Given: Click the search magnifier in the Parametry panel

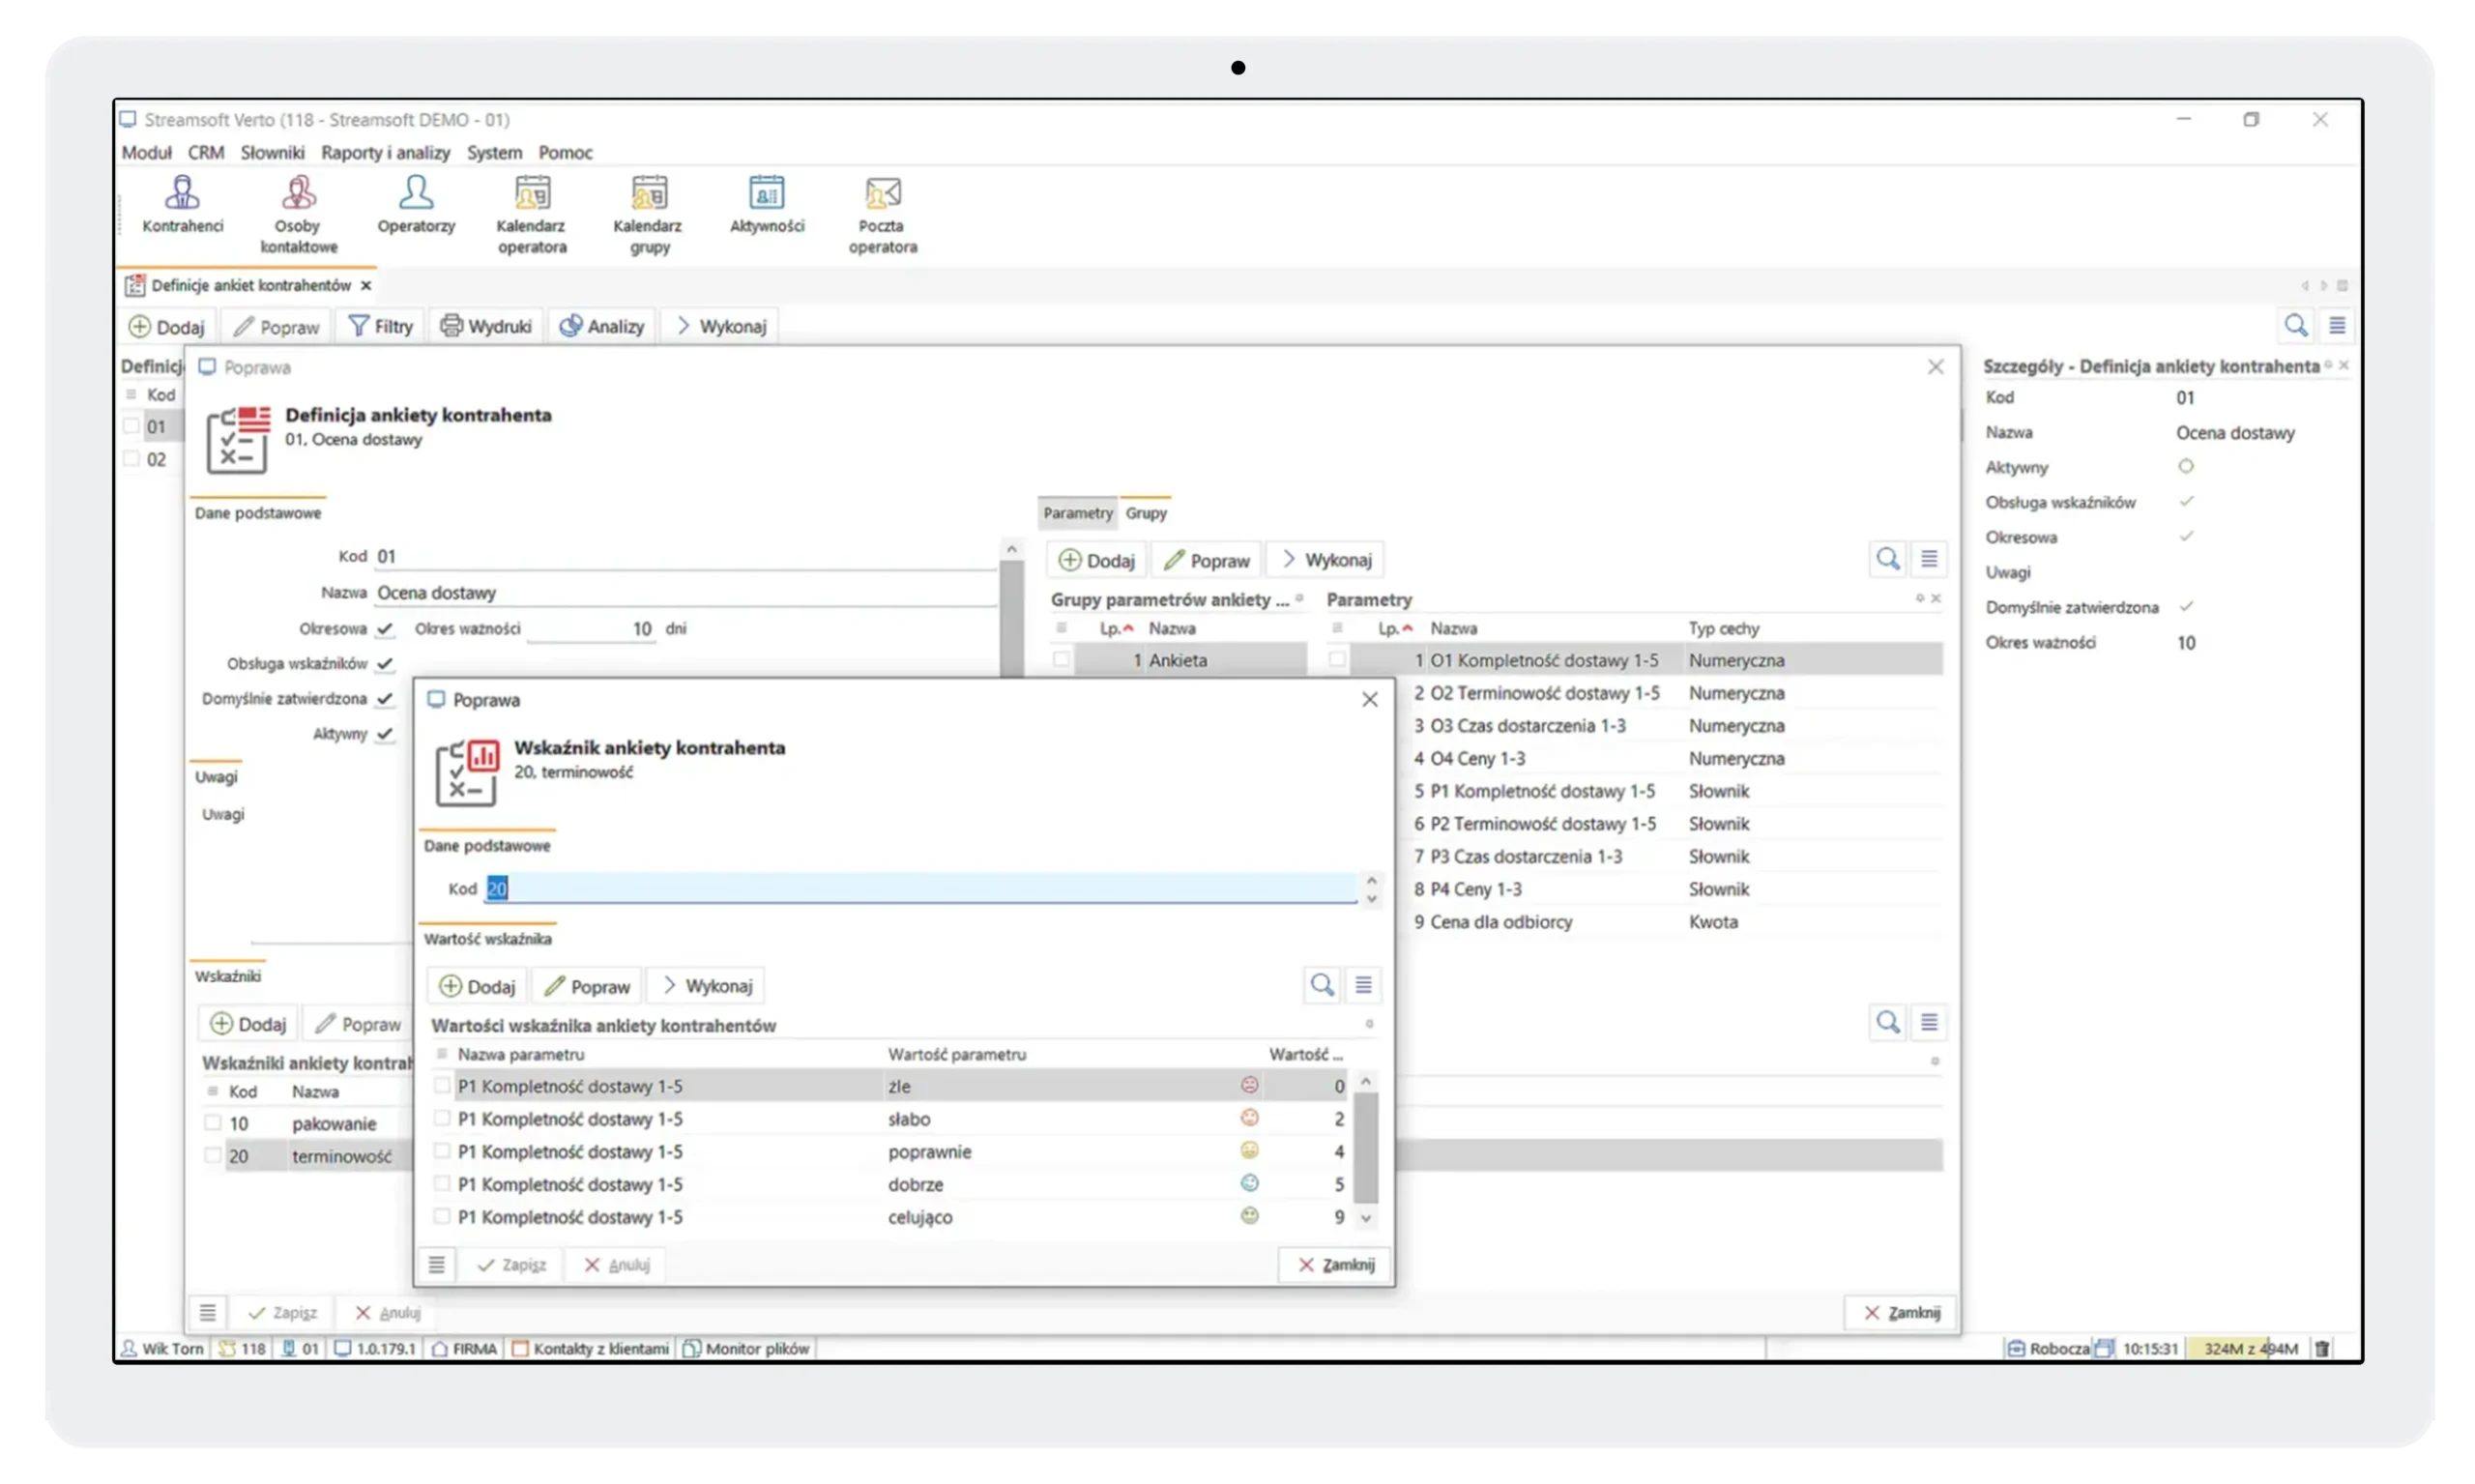Looking at the screenshot, I should point(1888,559).
